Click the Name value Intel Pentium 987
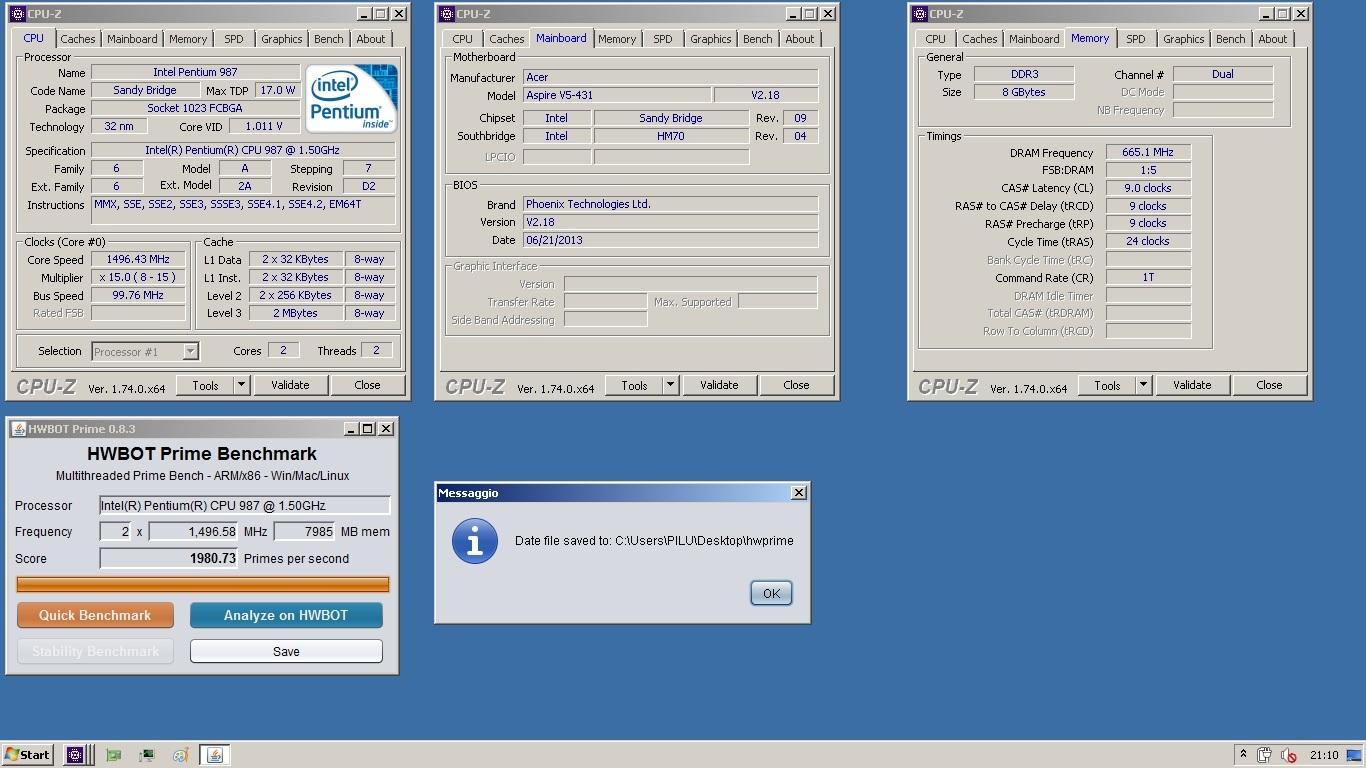This screenshot has height=768, width=1366. point(195,72)
